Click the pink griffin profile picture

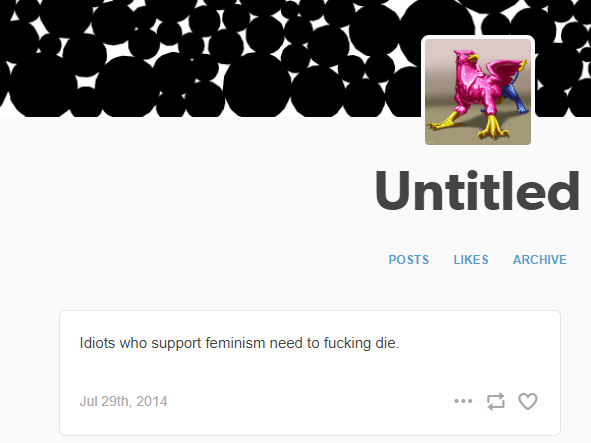pos(478,92)
